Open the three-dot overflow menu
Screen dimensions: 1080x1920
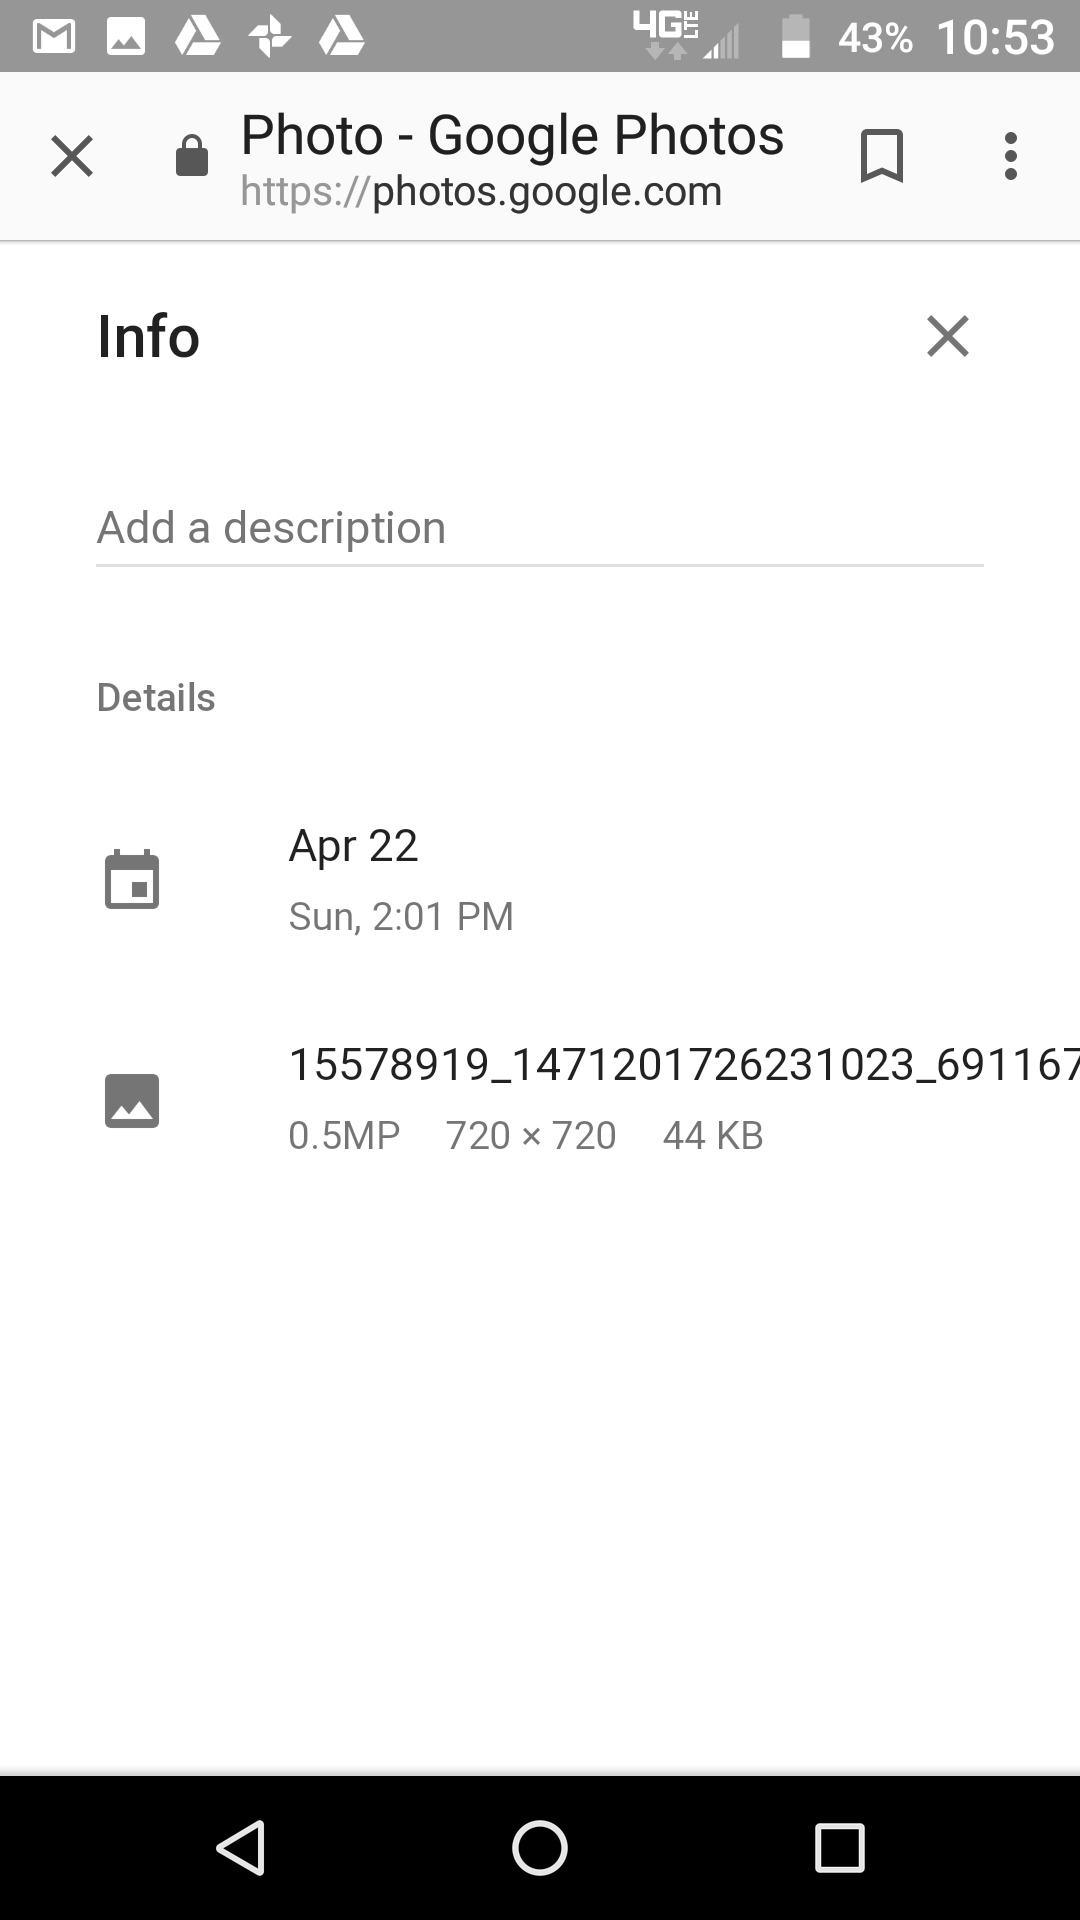click(x=1010, y=157)
